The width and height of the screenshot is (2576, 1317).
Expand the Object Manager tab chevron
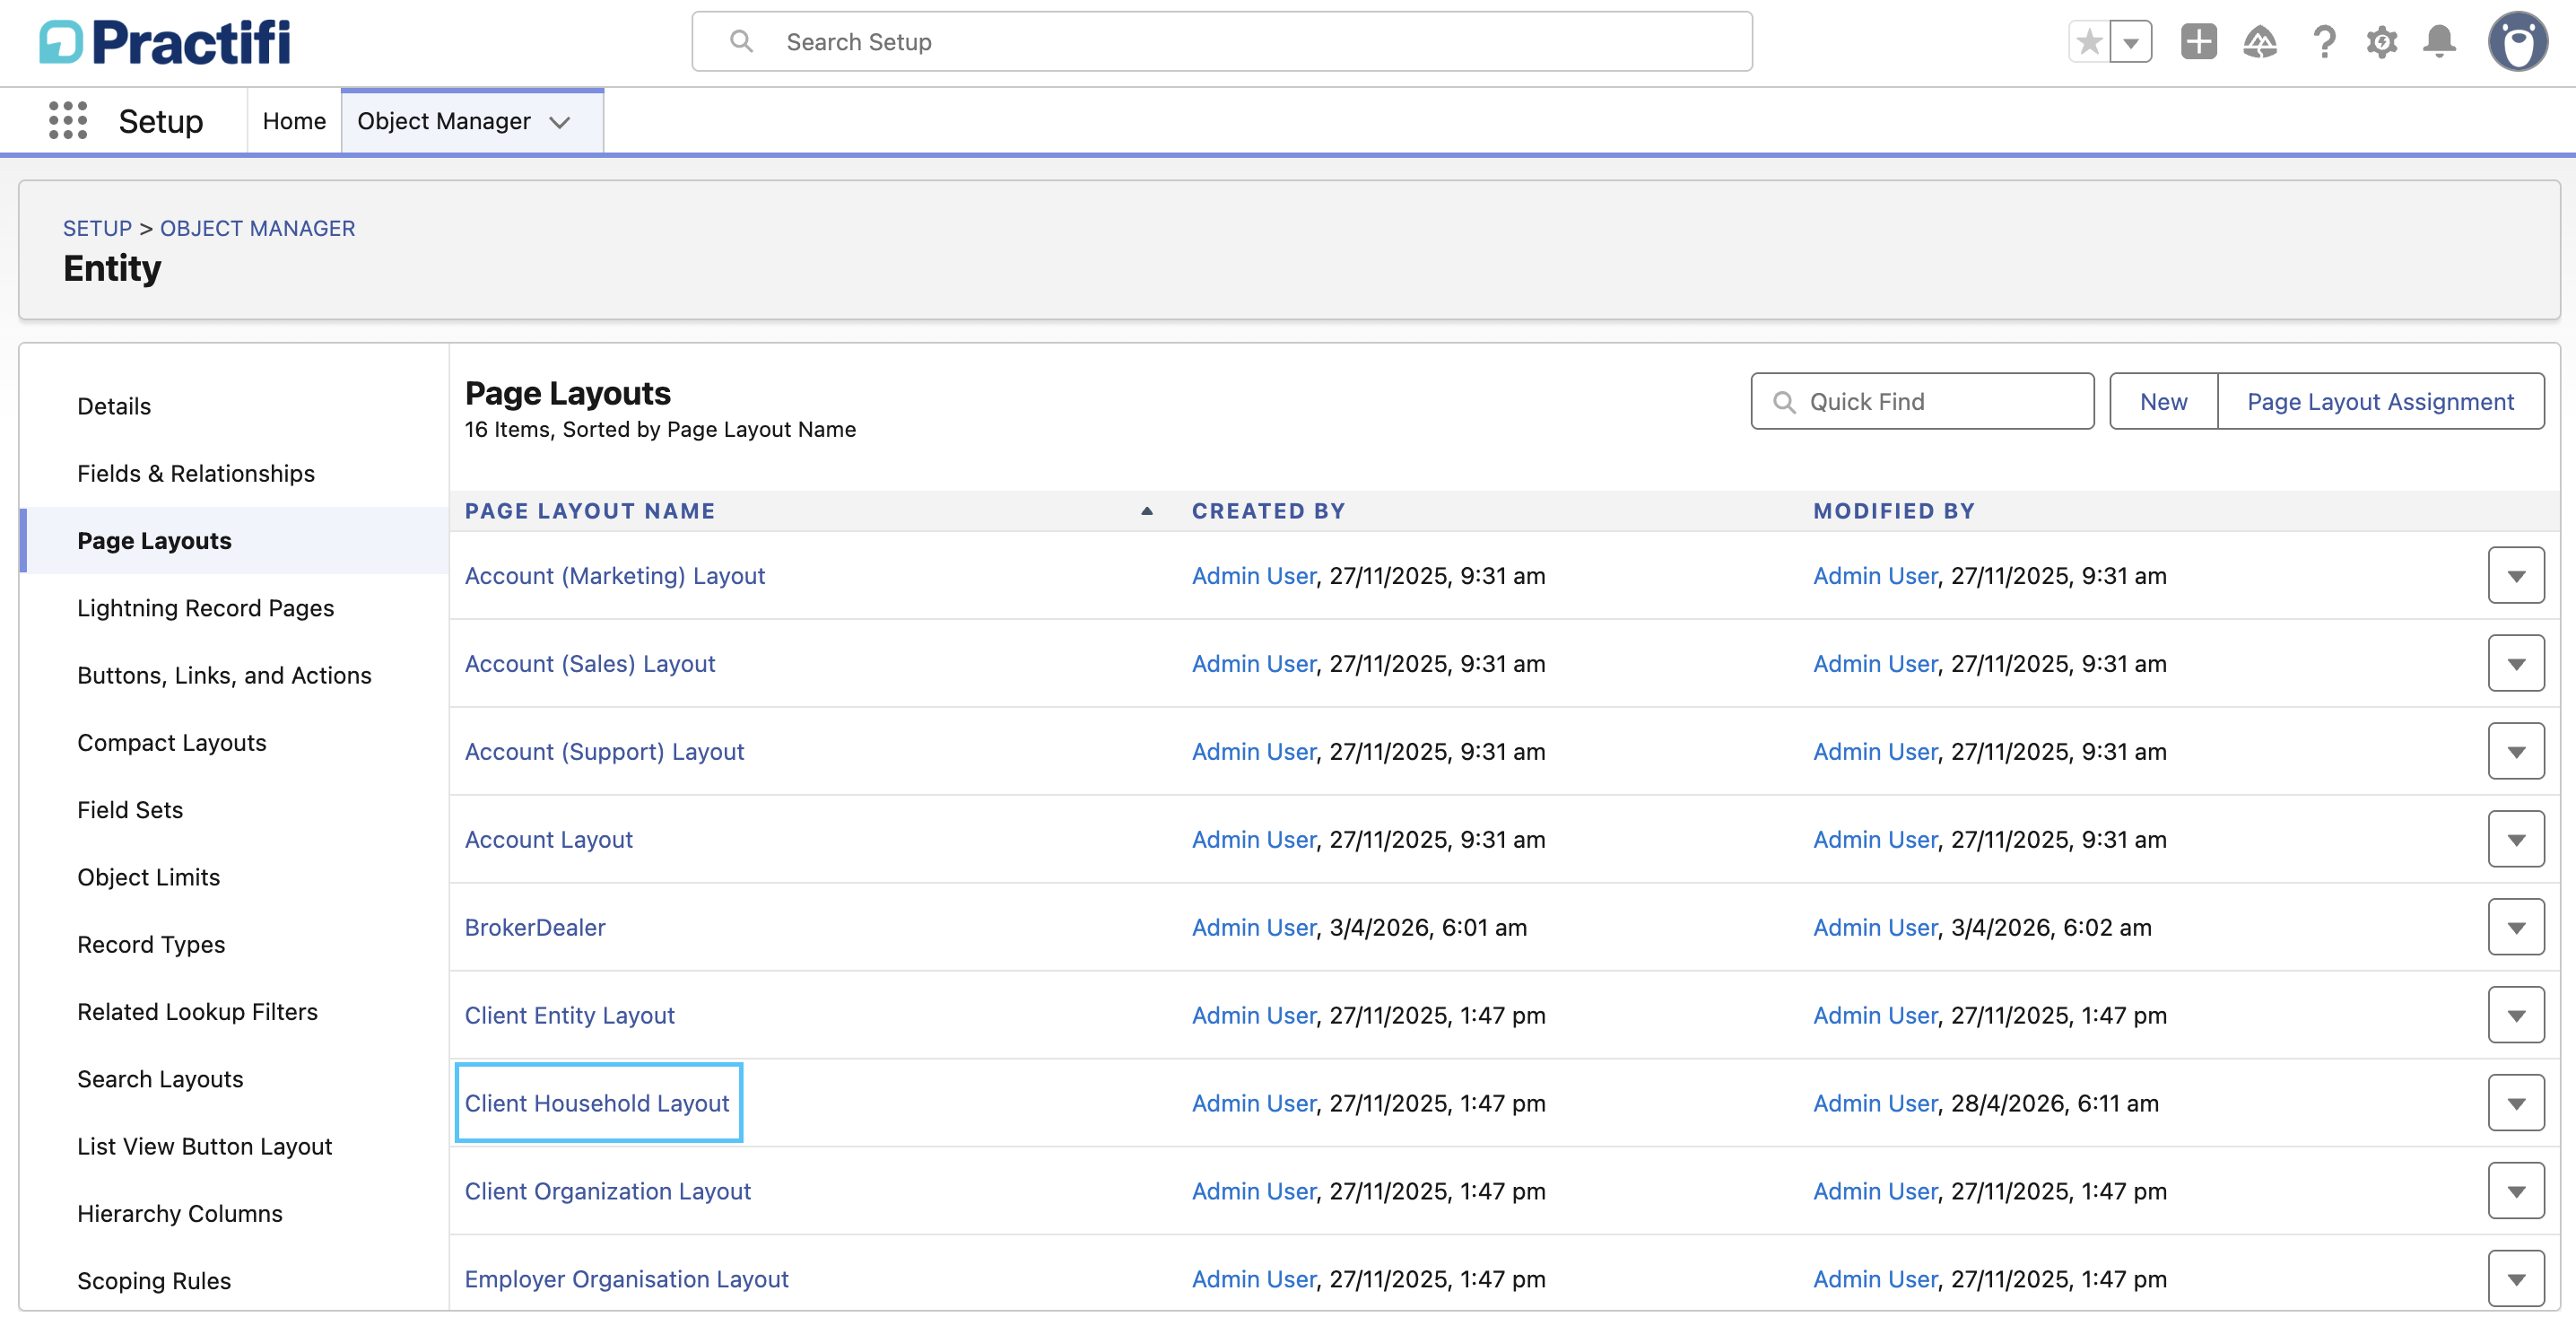tap(560, 122)
